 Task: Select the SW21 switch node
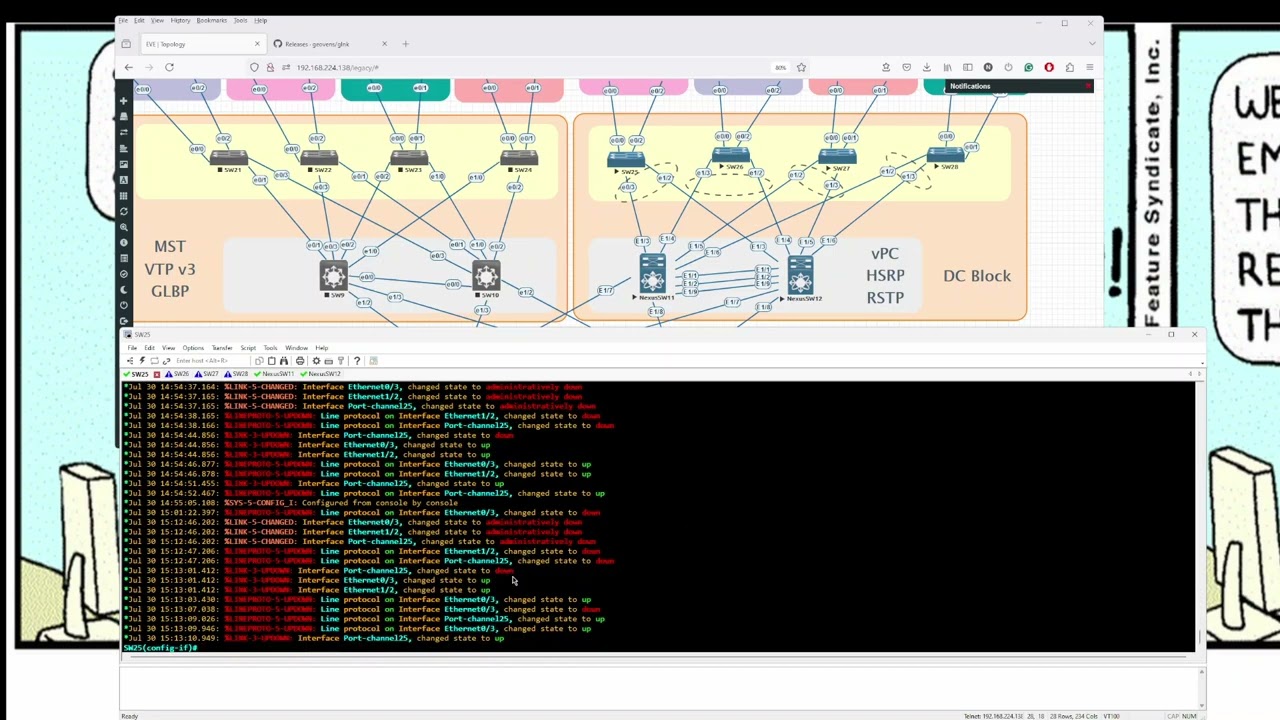pos(228,158)
